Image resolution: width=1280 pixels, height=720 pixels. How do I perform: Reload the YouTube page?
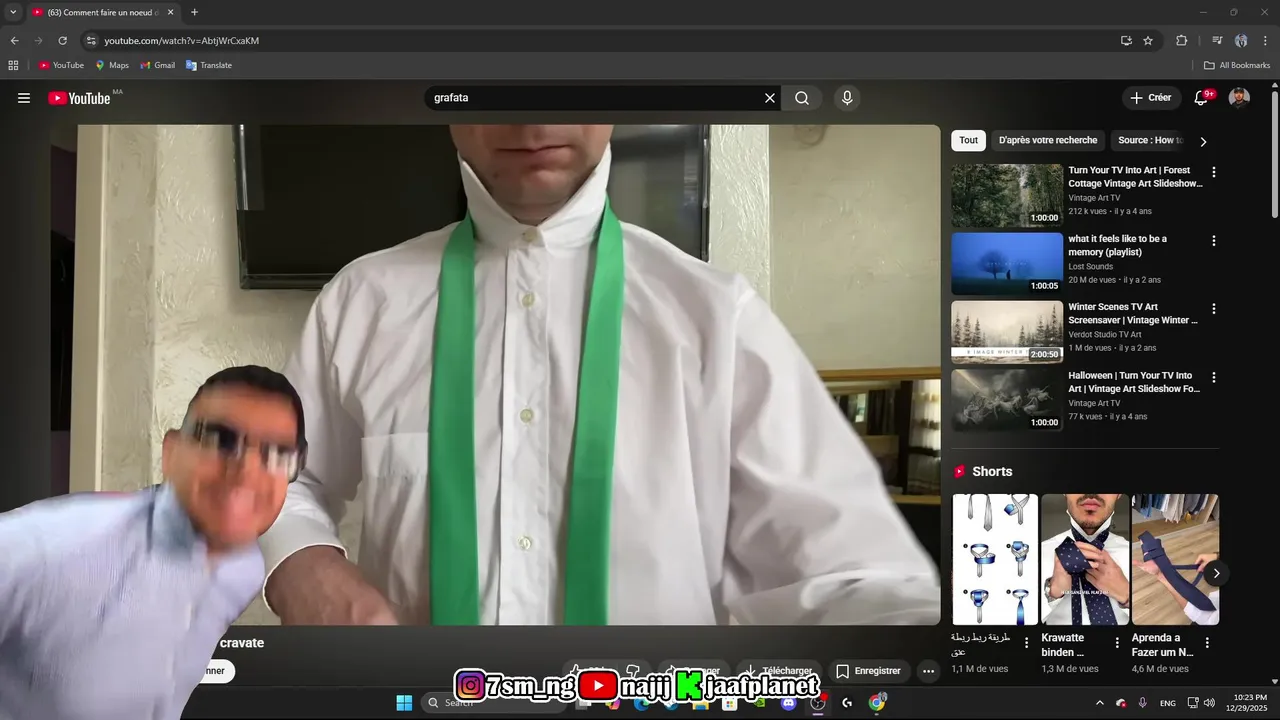pos(62,41)
